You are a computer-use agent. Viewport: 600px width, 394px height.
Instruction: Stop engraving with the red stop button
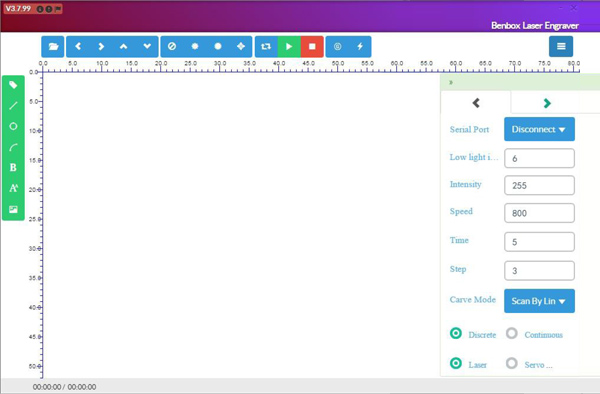click(x=312, y=47)
